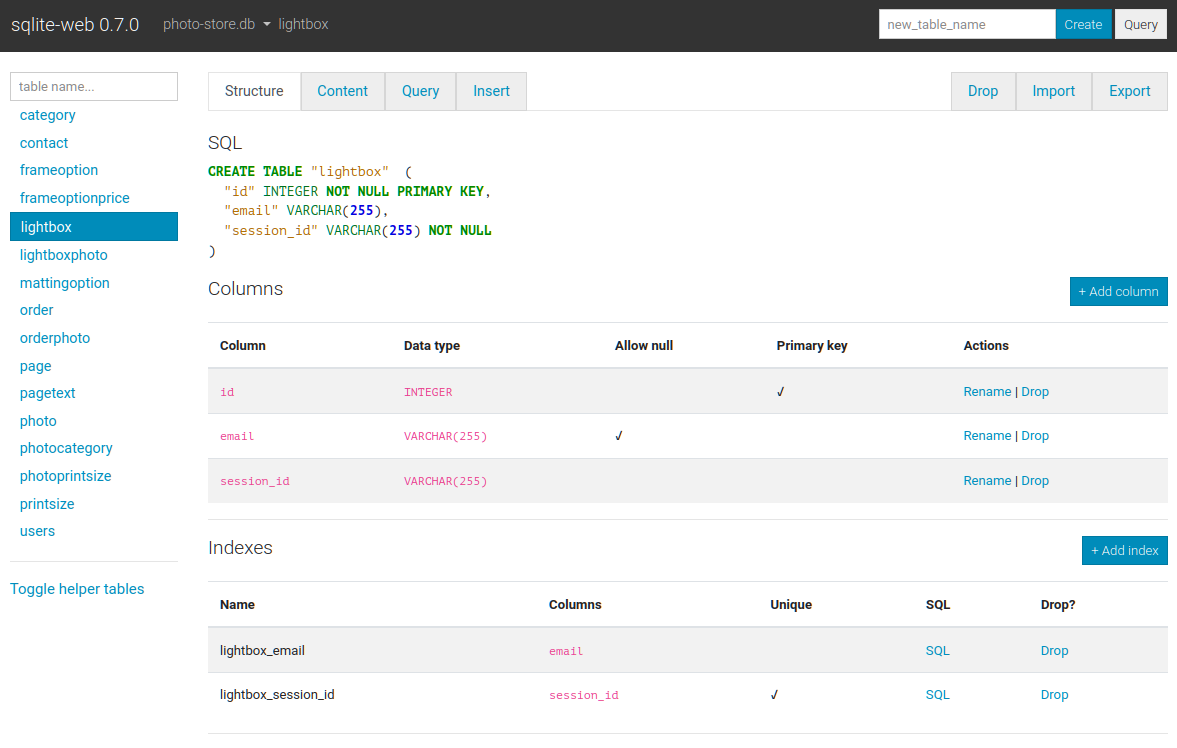Click the + Add index button
The width and height of the screenshot is (1177, 748).
tap(1124, 551)
